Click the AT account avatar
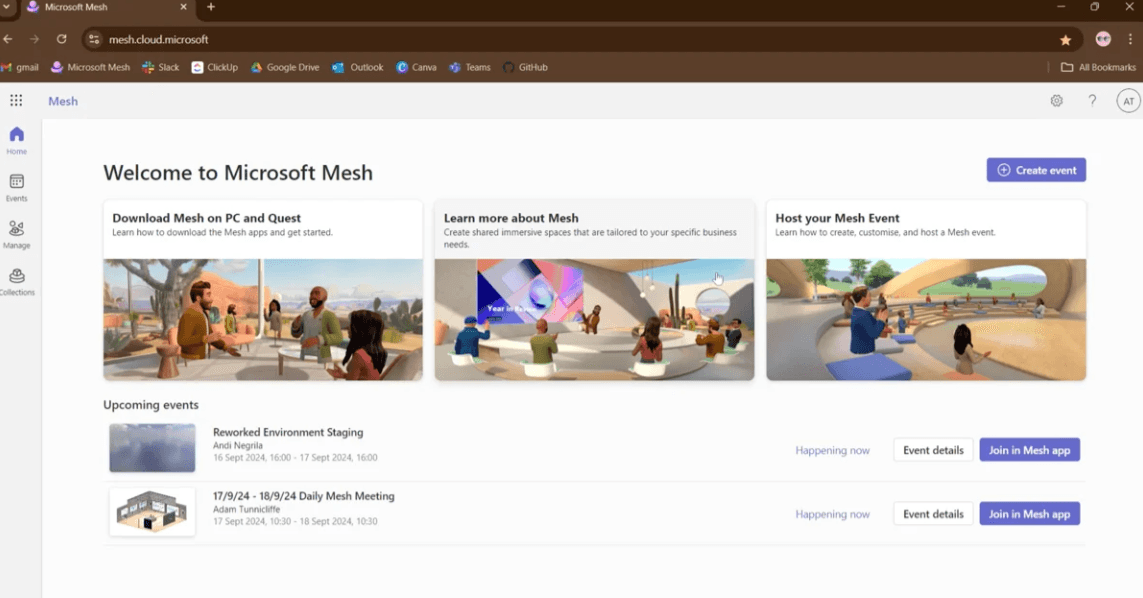Screen dimensions: 1143x598 1128,100
